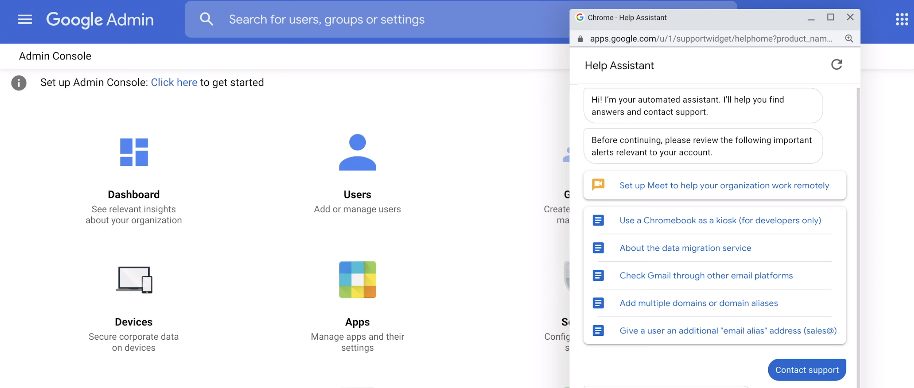Open the Google apps grid launcher
The height and width of the screenshot is (388, 914).
[901, 19]
